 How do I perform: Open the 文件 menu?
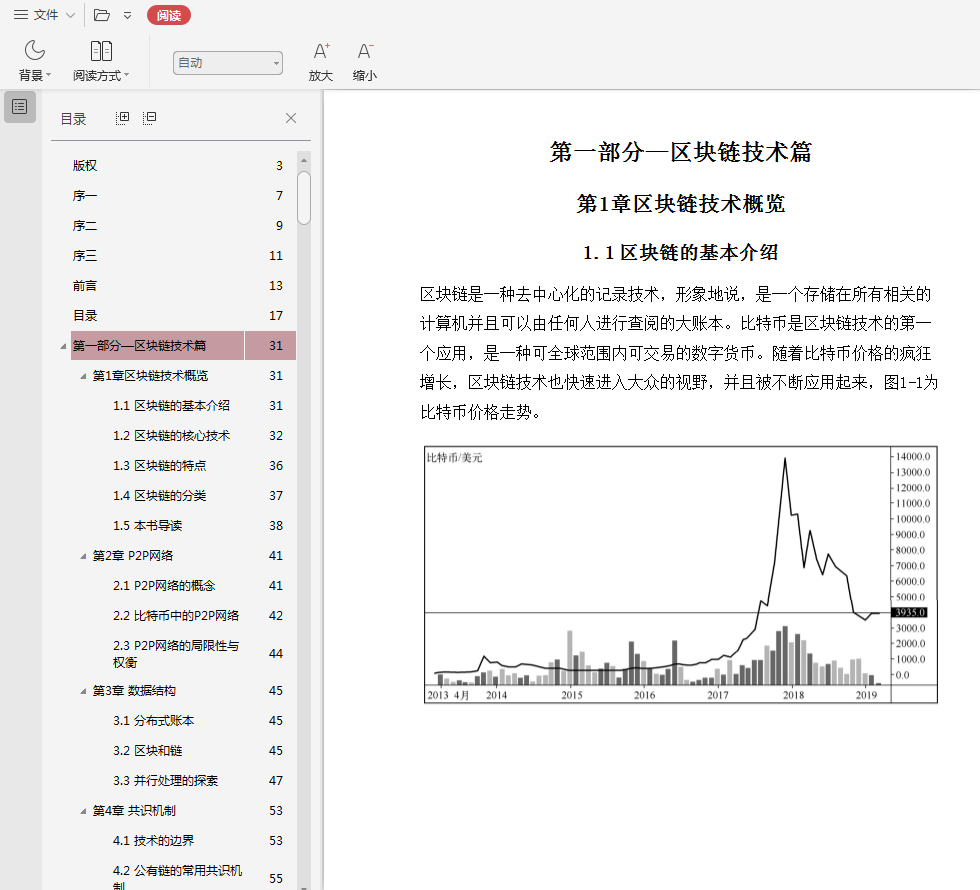click(44, 15)
